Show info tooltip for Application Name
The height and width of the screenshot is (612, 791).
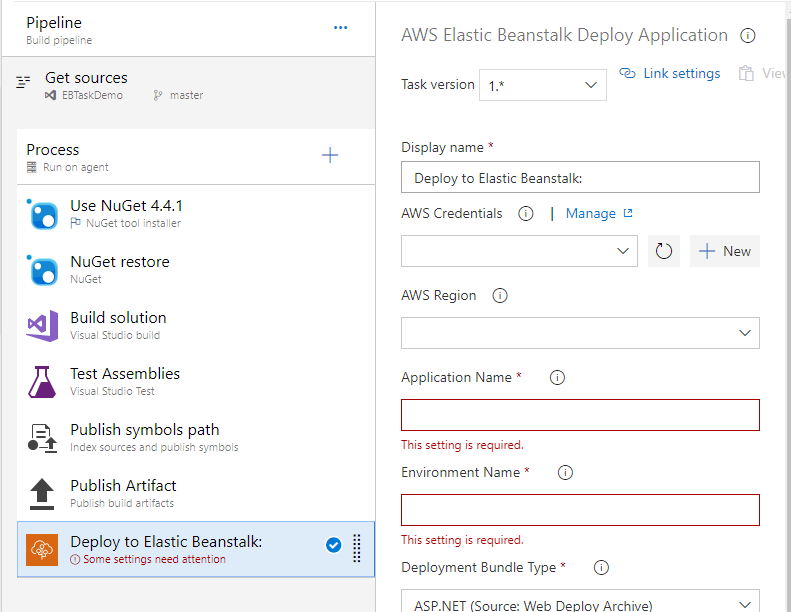(557, 377)
